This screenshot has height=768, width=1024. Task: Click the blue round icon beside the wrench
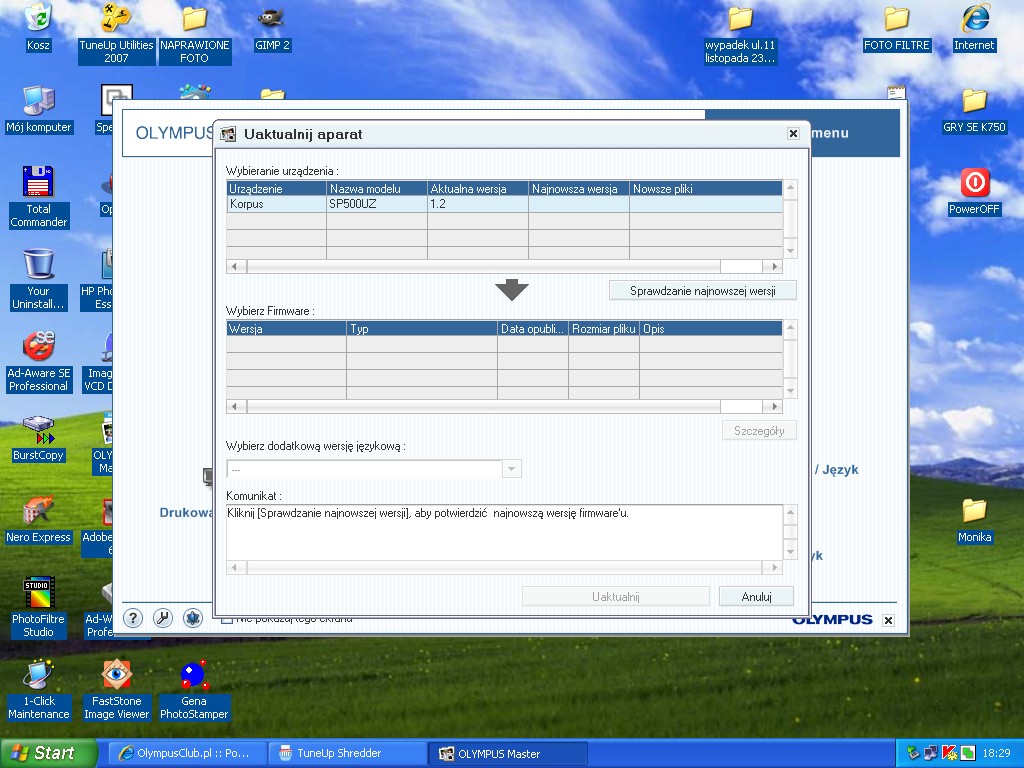pyautogui.click(x=193, y=618)
